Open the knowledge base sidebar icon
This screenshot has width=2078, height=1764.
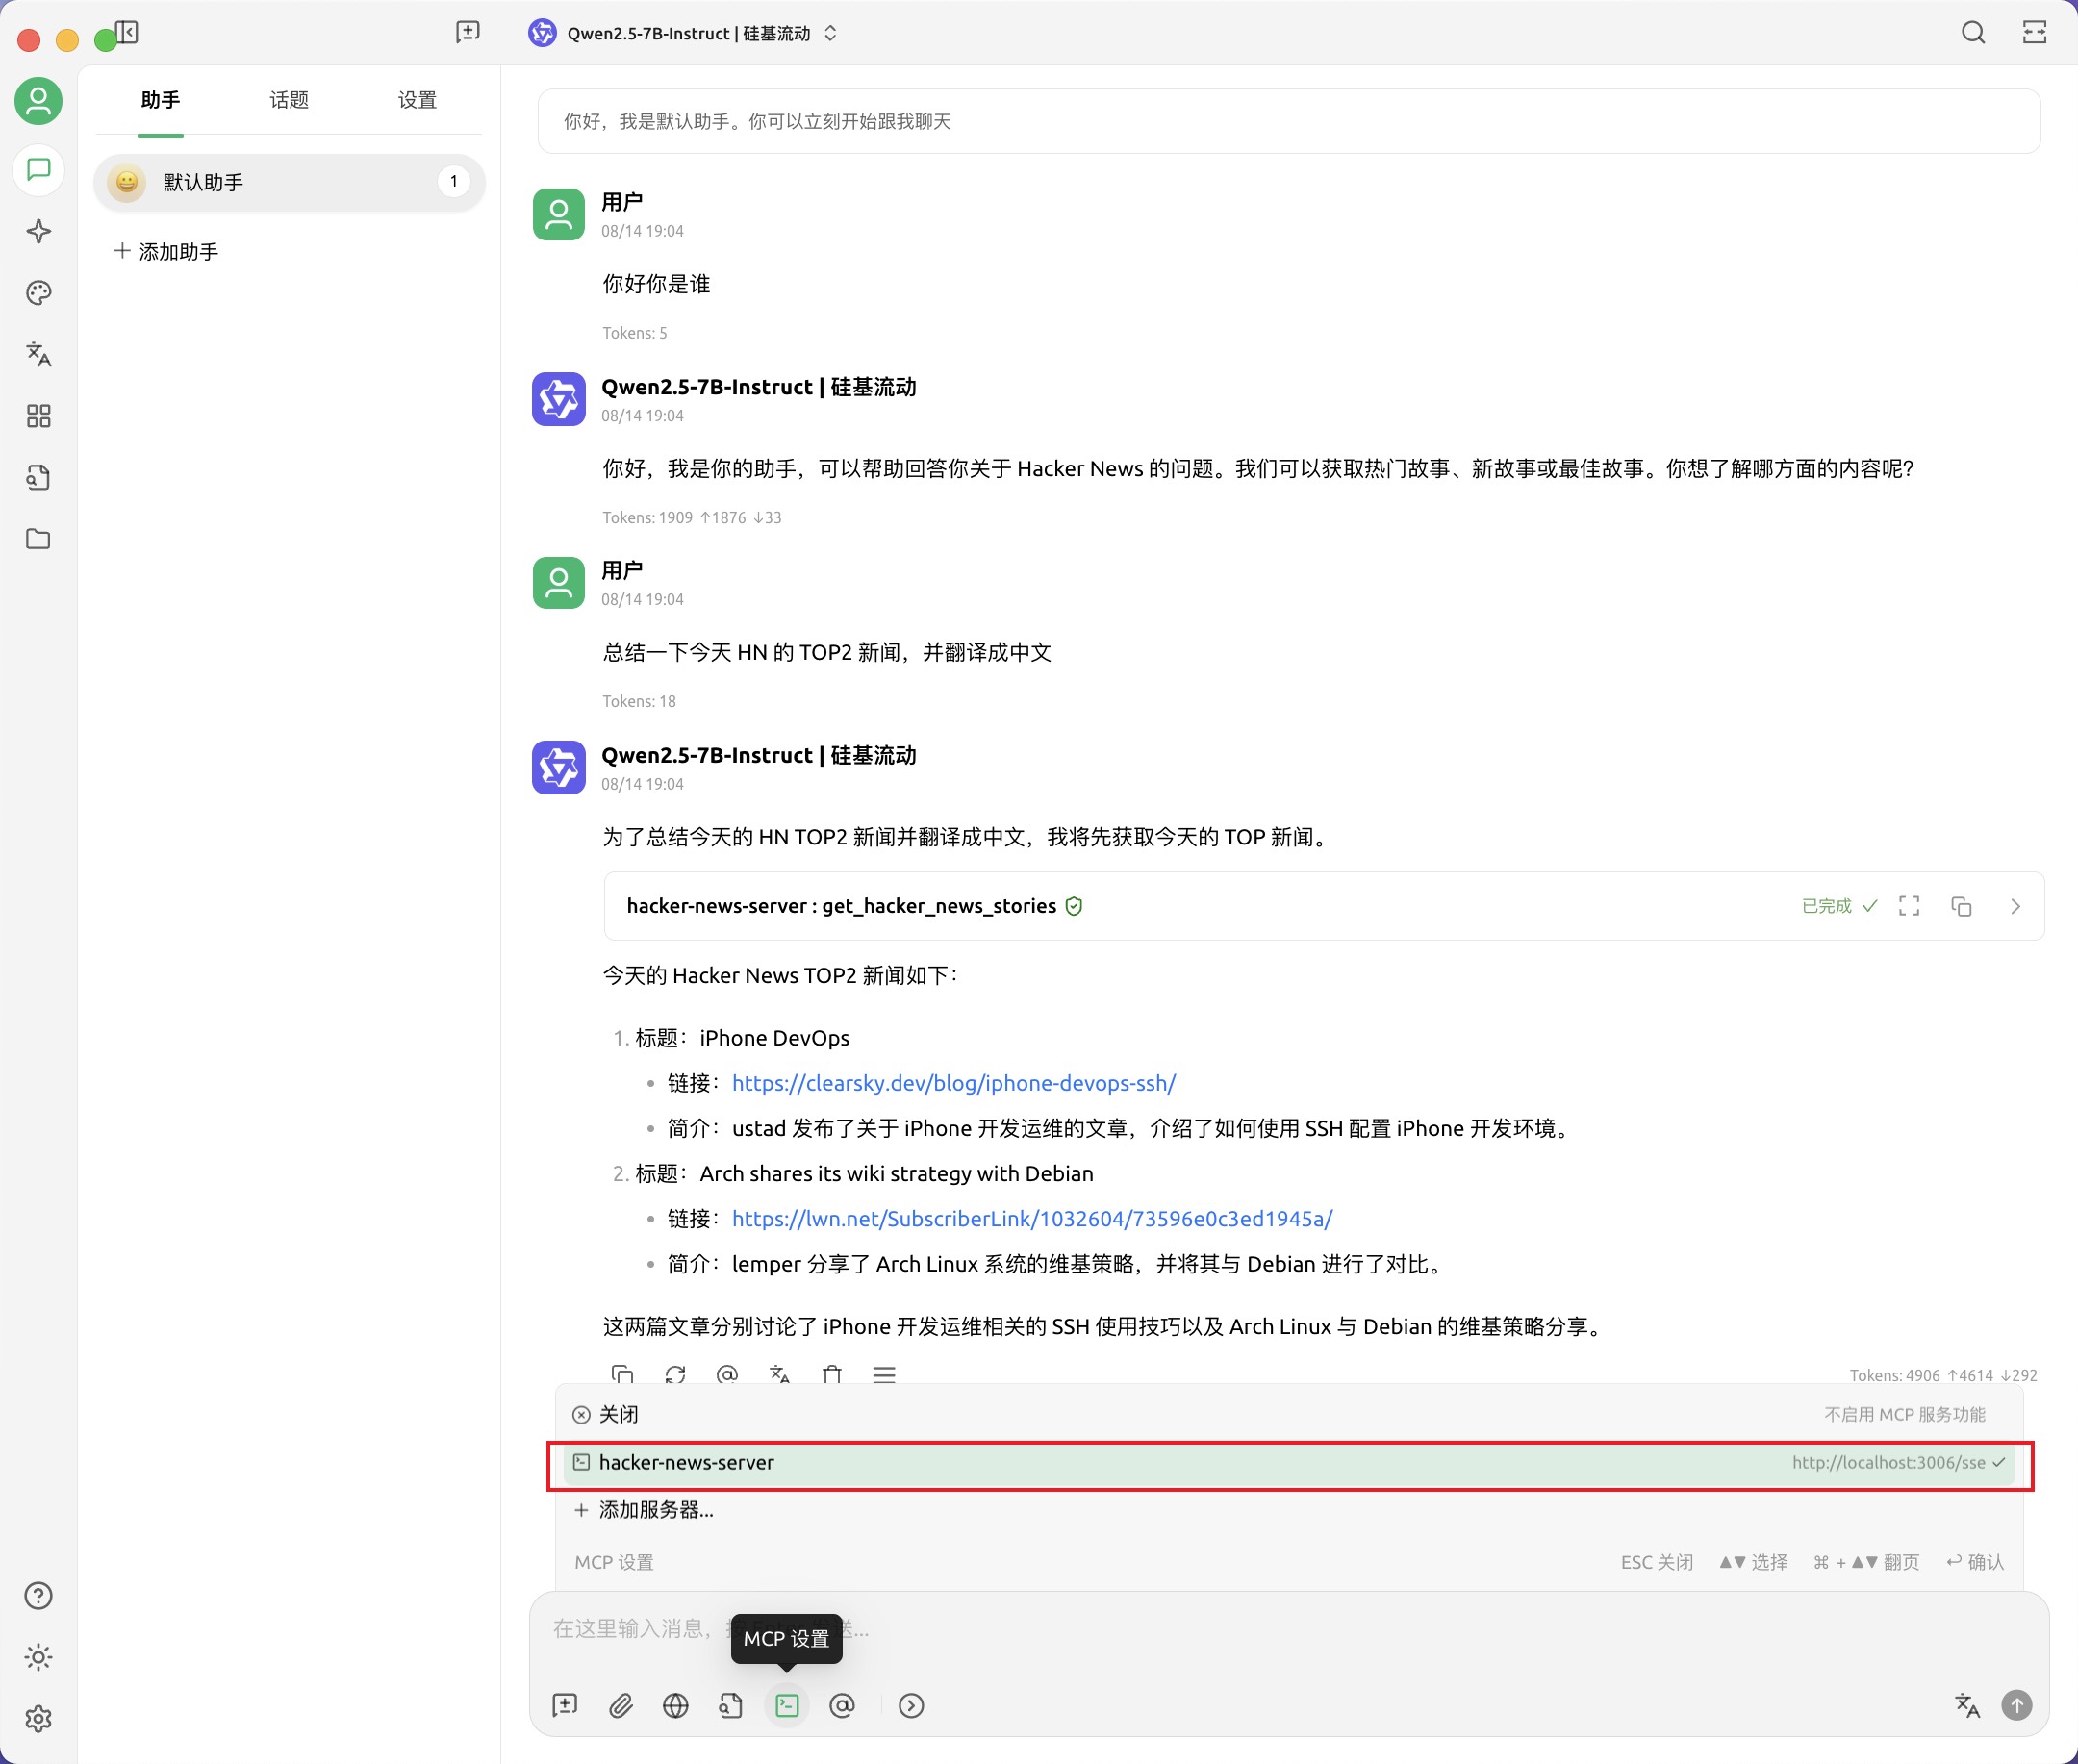click(x=38, y=477)
